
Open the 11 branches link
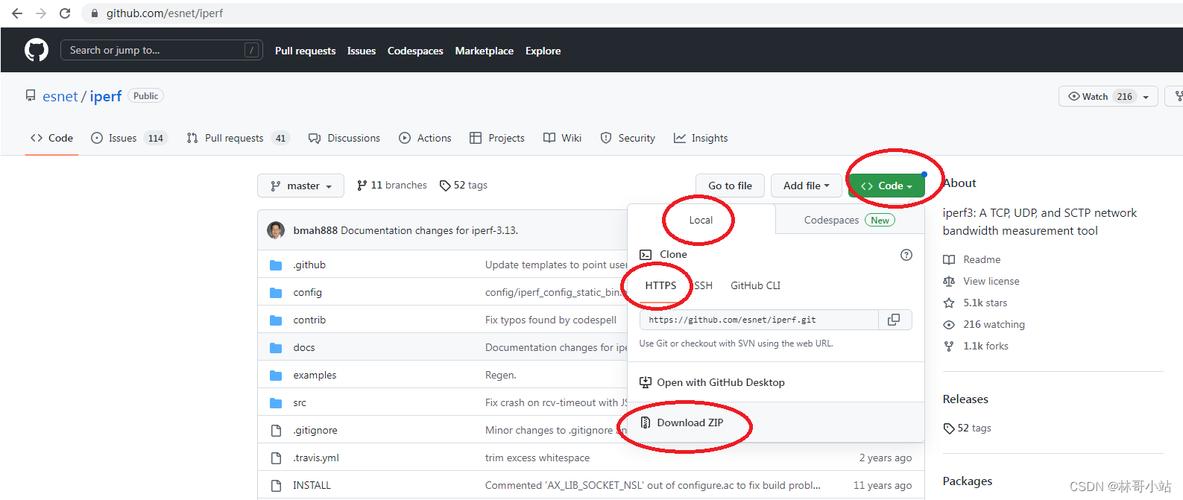[392, 186]
